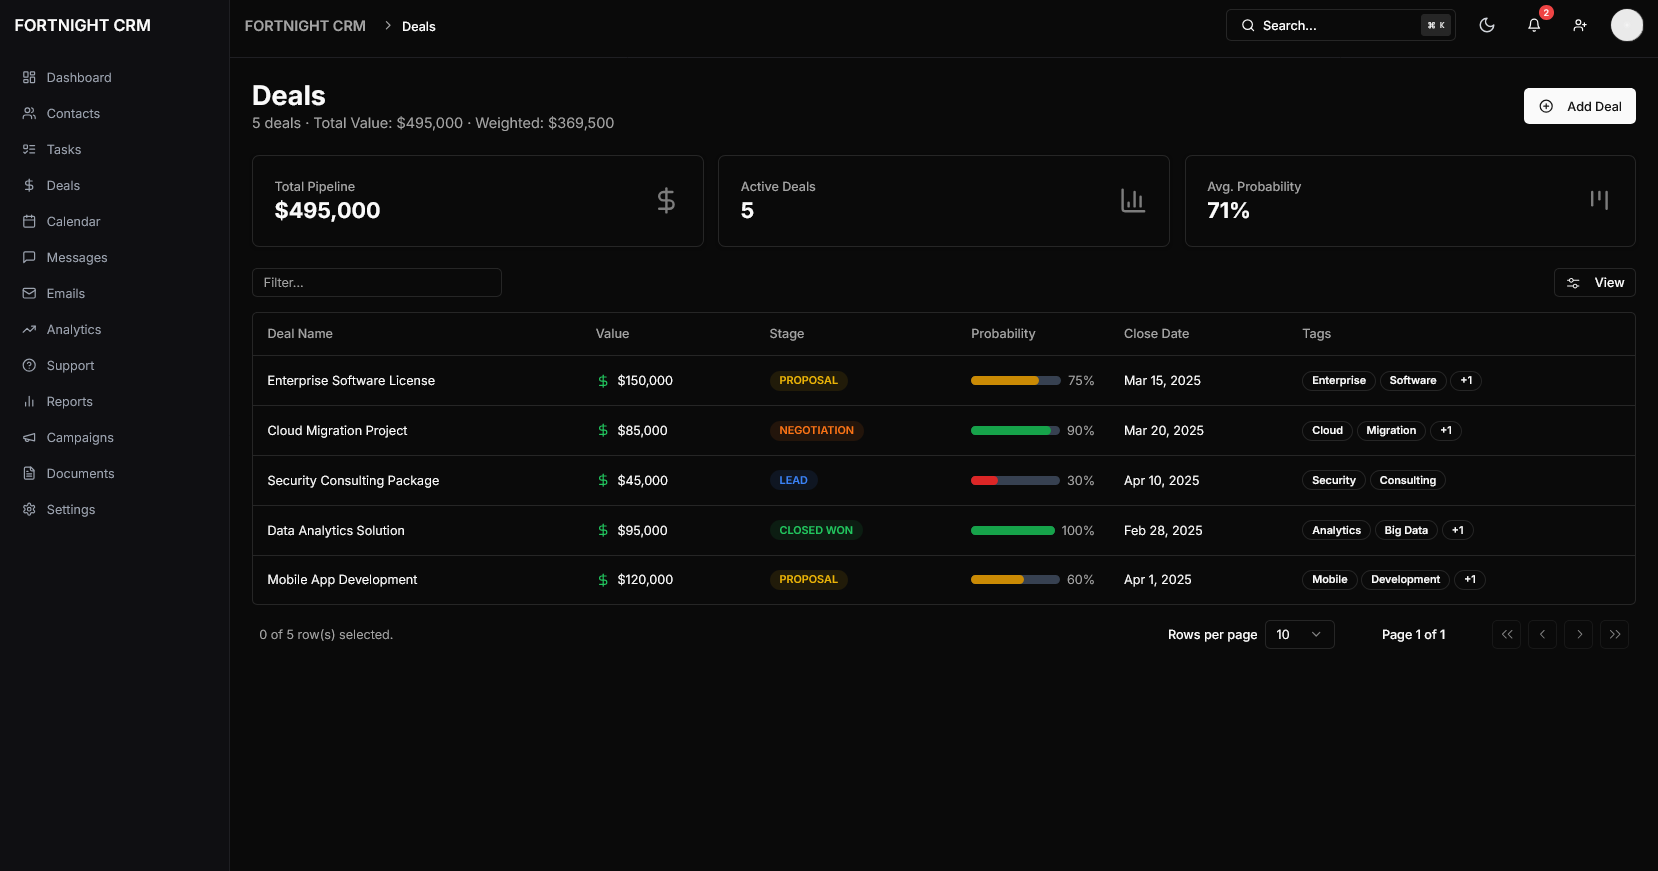Screen dimensions: 1658x871
Task: Select Settings in the sidebar
Action: pos(114,509)
